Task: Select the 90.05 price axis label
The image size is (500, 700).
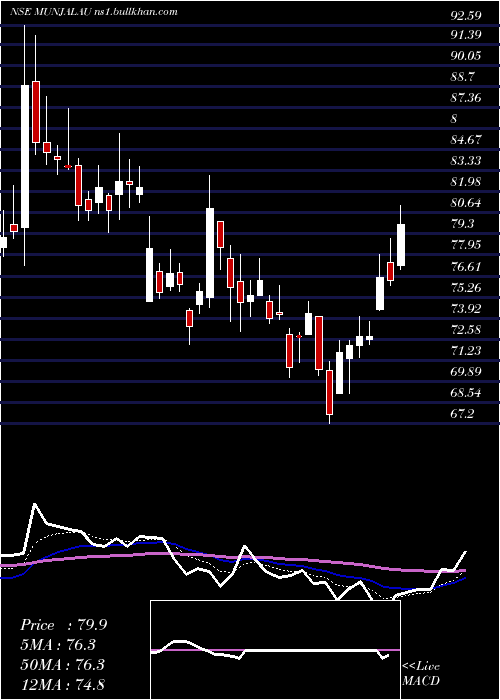Action: tap(466, 55)
